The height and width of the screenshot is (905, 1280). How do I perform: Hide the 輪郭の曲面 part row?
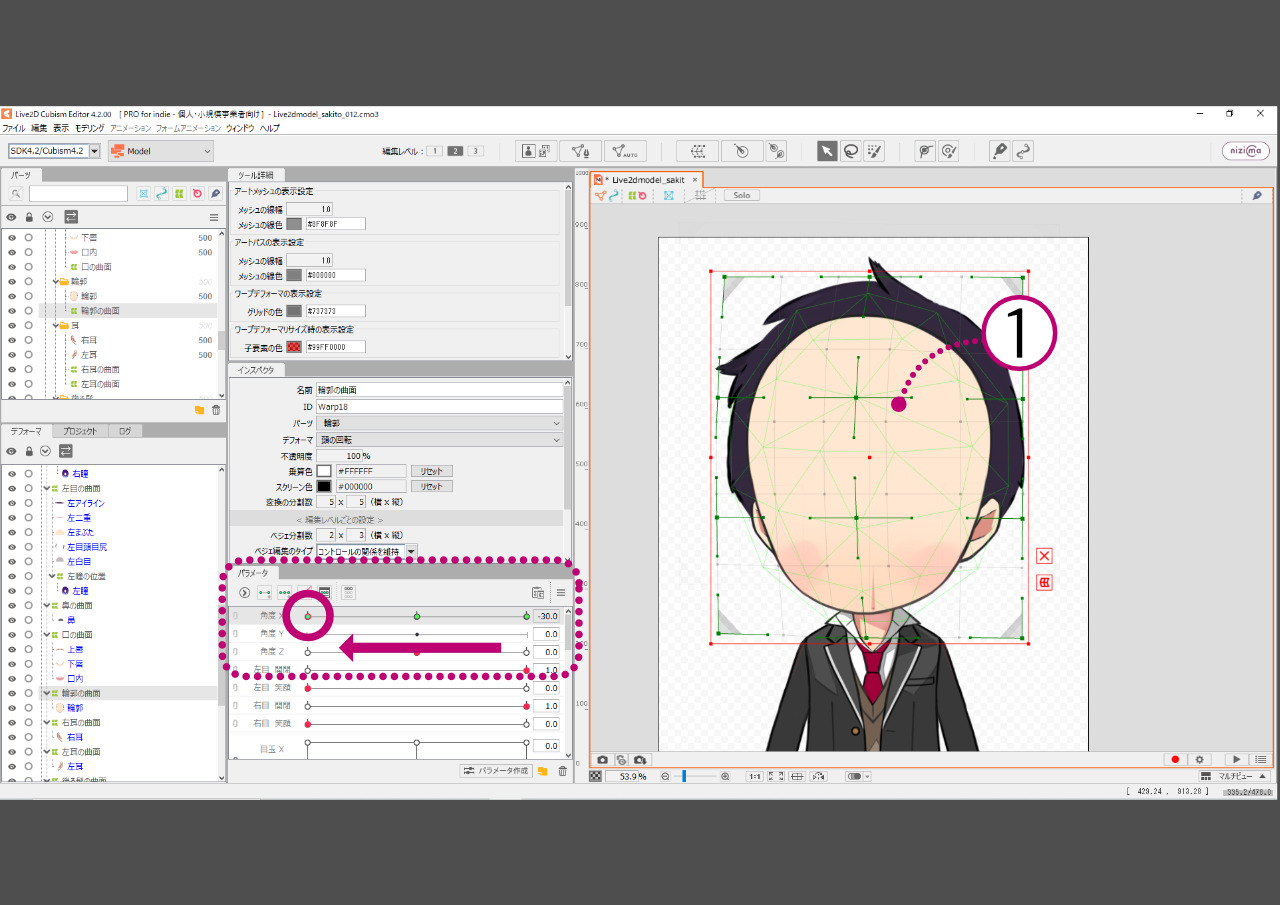click(12, 311)
